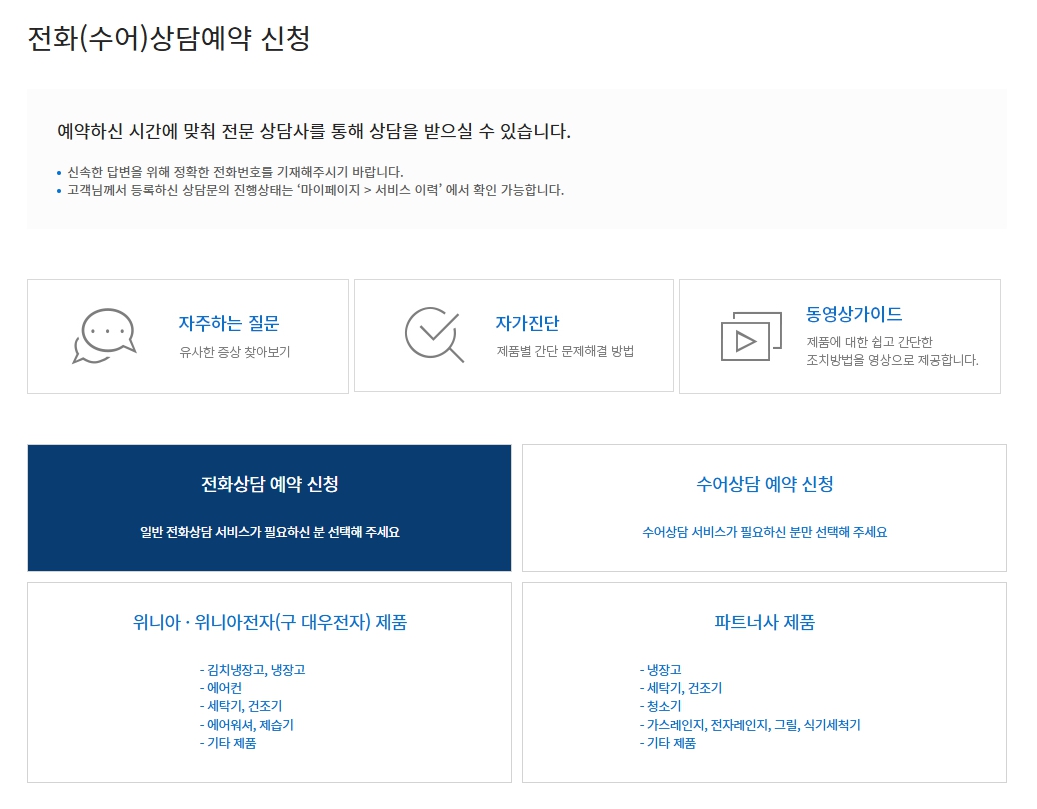
Task: Click '- 세탁기, 건조기' under 위니아 제품
Action: pos(241,706)
